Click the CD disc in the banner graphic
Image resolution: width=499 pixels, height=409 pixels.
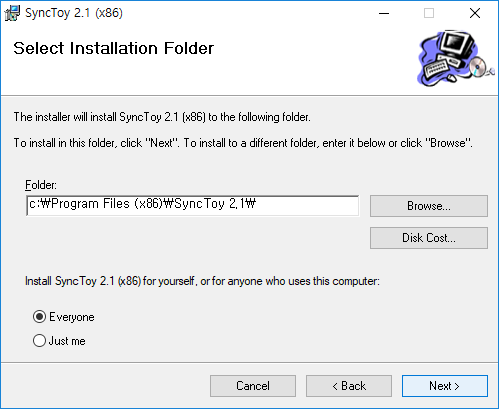478,66
